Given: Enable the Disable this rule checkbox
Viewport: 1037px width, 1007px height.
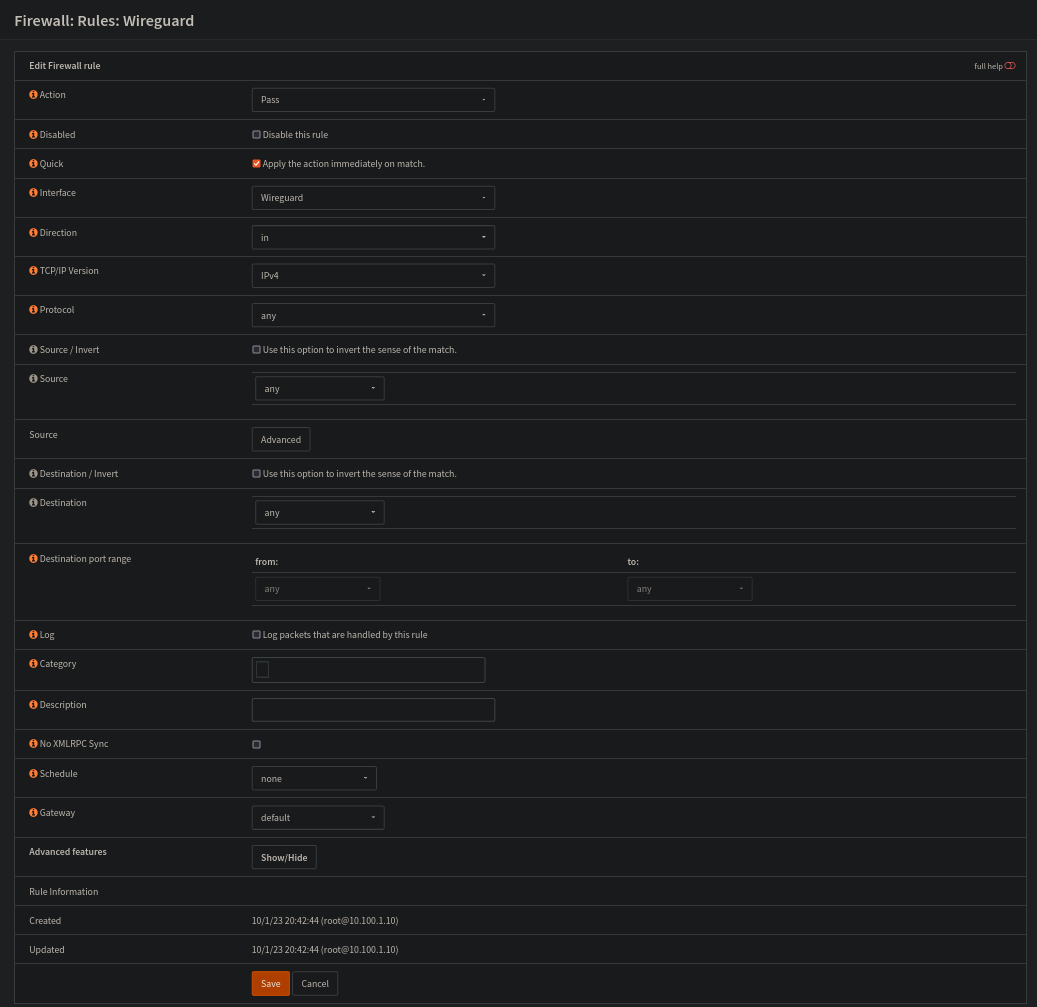Looking at the screenshot, I should point(257,135).
